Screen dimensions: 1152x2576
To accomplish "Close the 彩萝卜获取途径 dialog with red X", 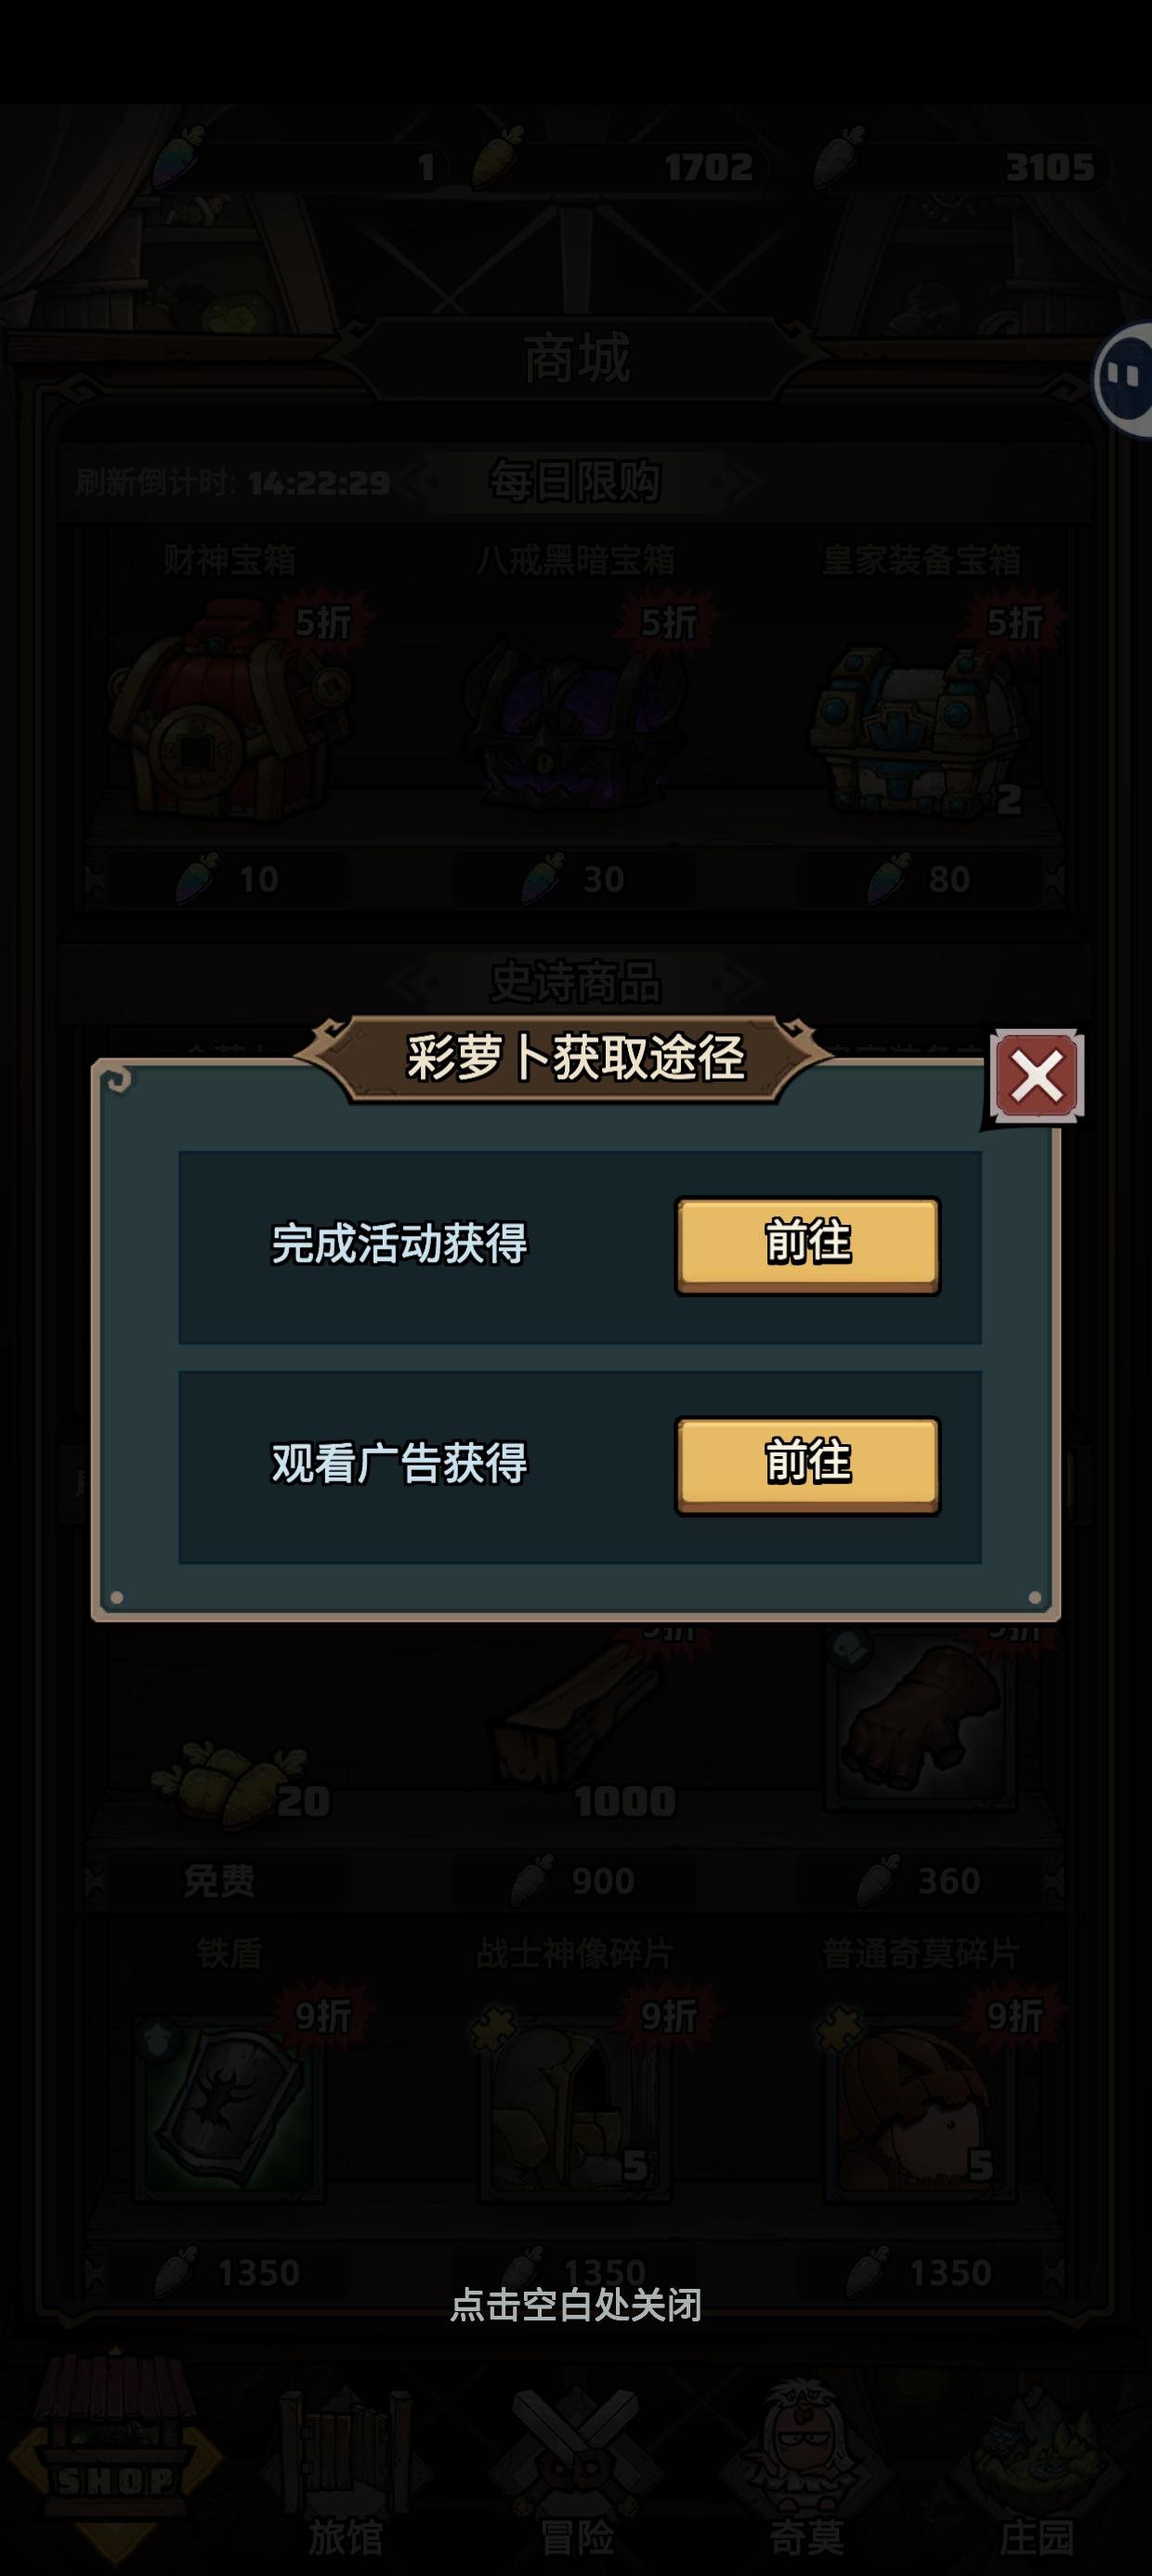I will 1037,1077.
